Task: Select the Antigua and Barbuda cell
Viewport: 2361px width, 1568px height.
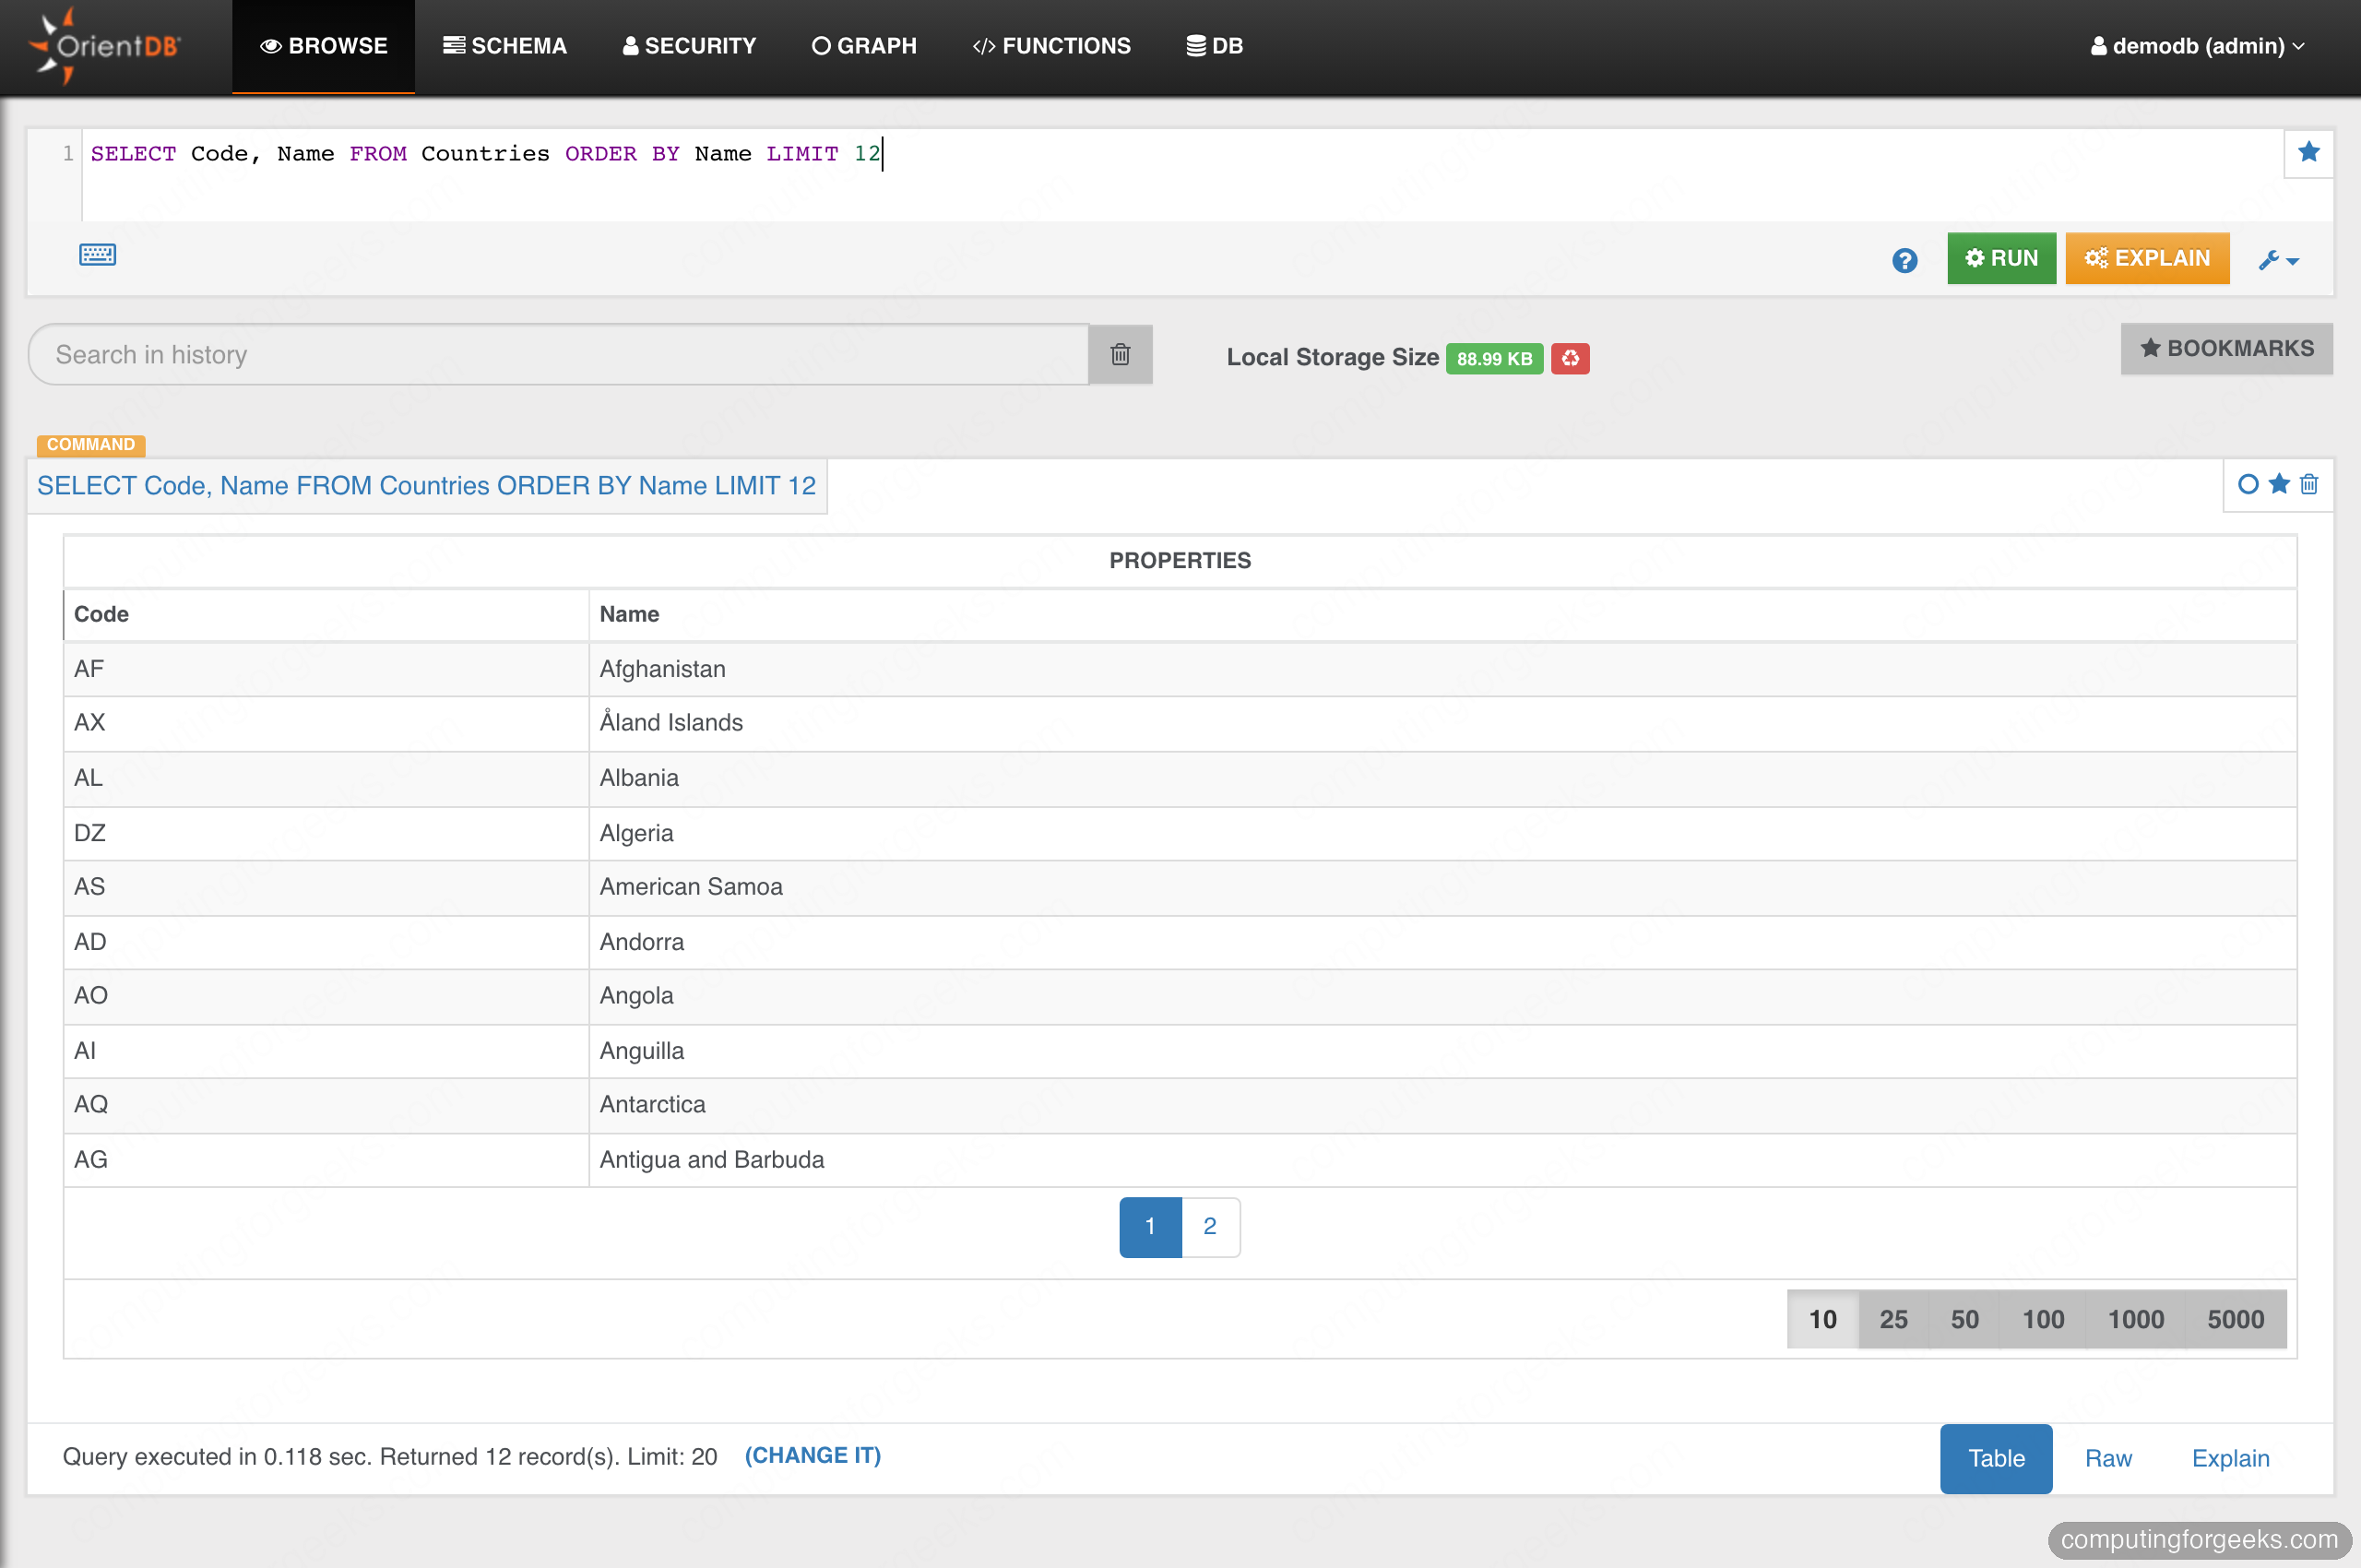Action: click(1442, 1160)
